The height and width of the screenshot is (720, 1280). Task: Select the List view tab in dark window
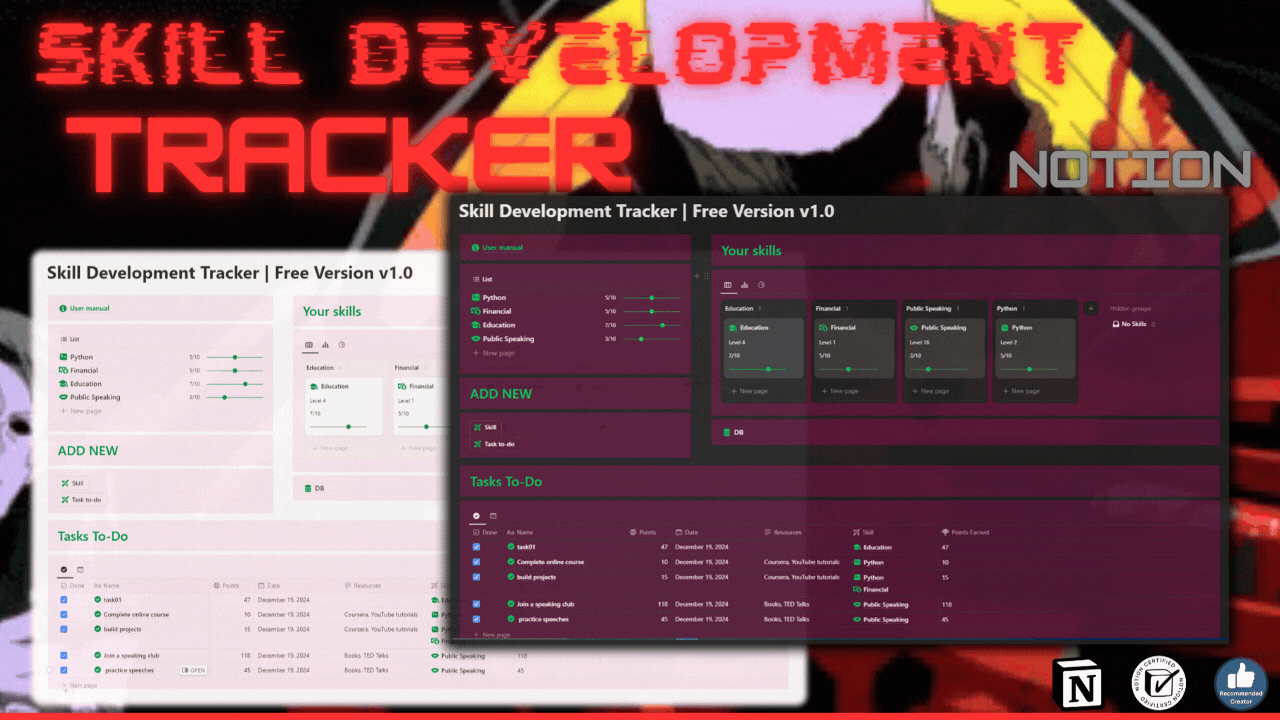[x=481, y=279]
